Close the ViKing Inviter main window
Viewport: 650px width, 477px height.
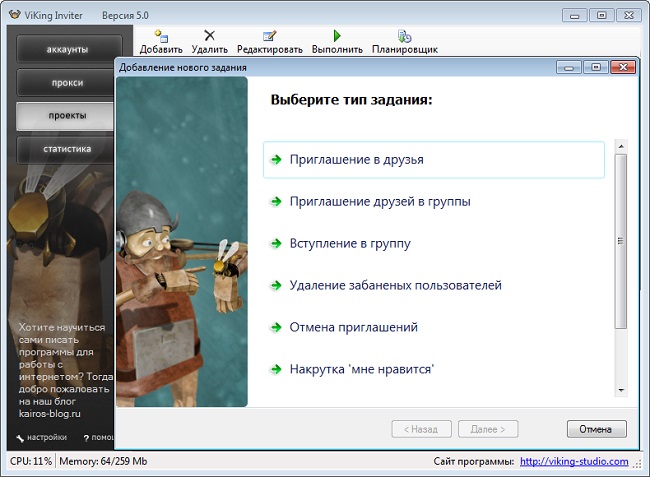tap(629, 16)
